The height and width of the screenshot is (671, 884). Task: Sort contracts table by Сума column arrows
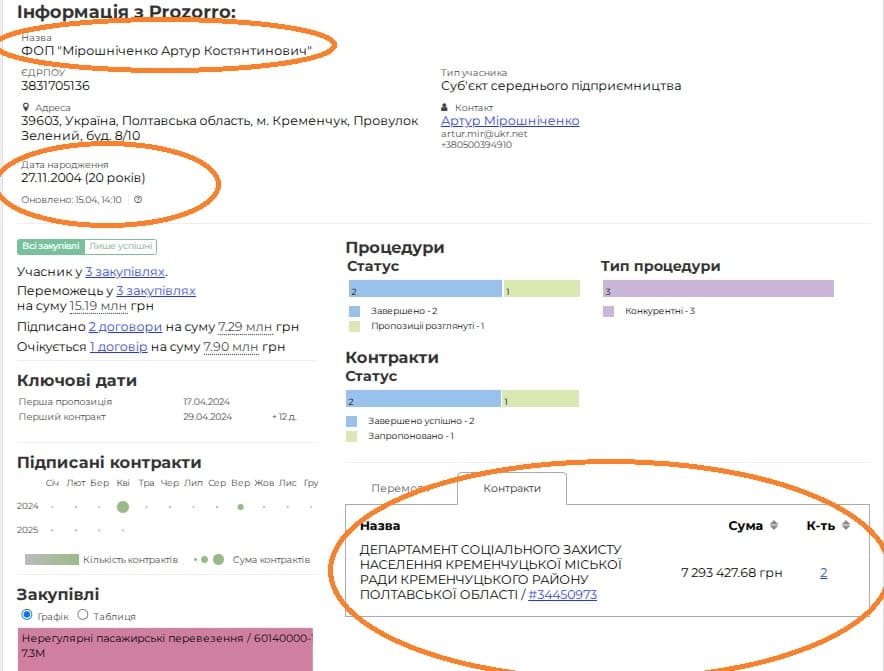pos(772,526)
